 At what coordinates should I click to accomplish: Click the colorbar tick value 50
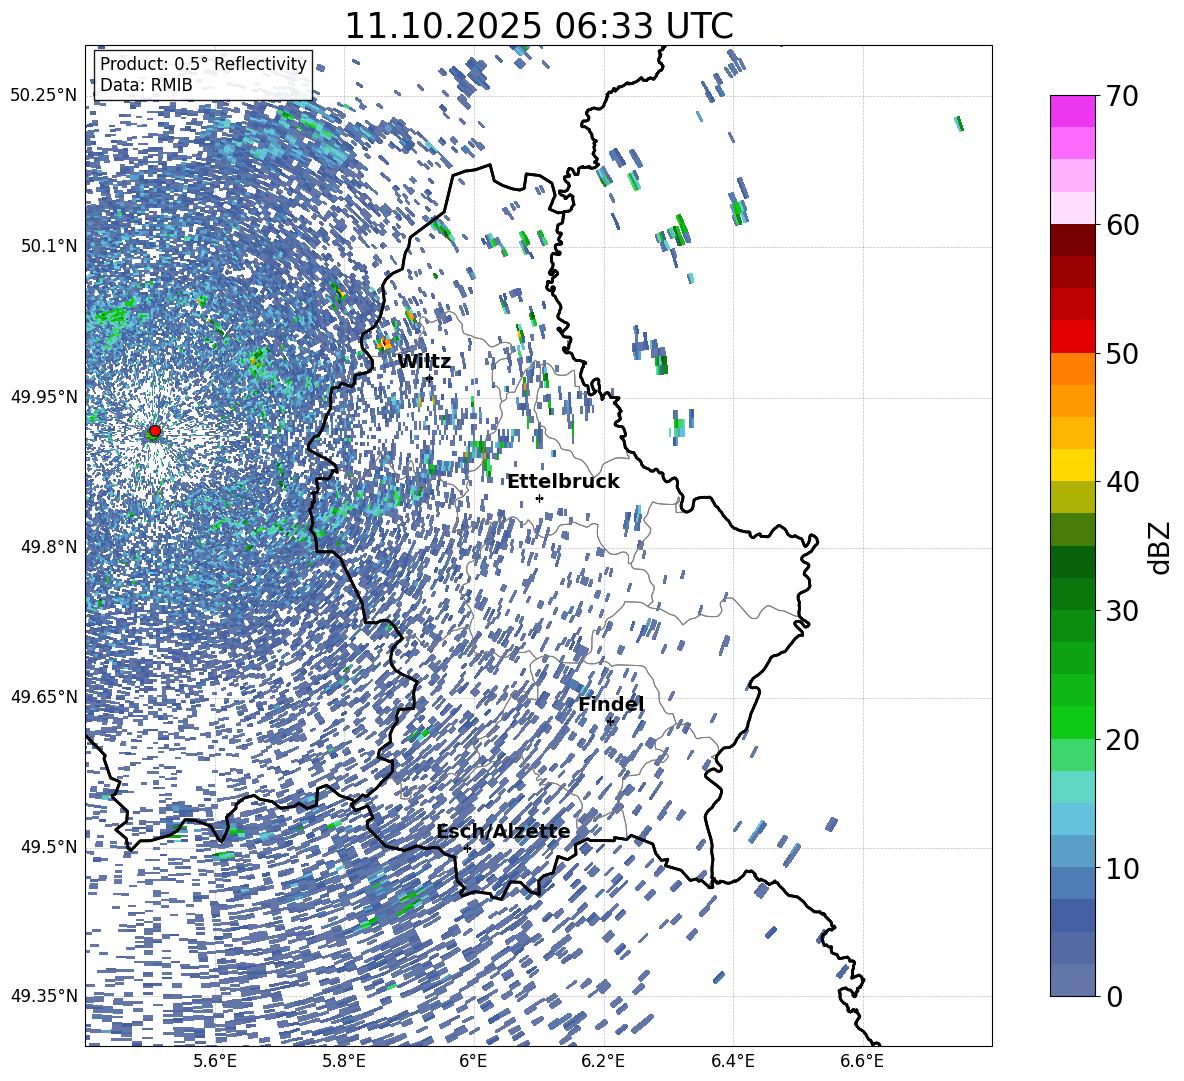pos(1122,353)
